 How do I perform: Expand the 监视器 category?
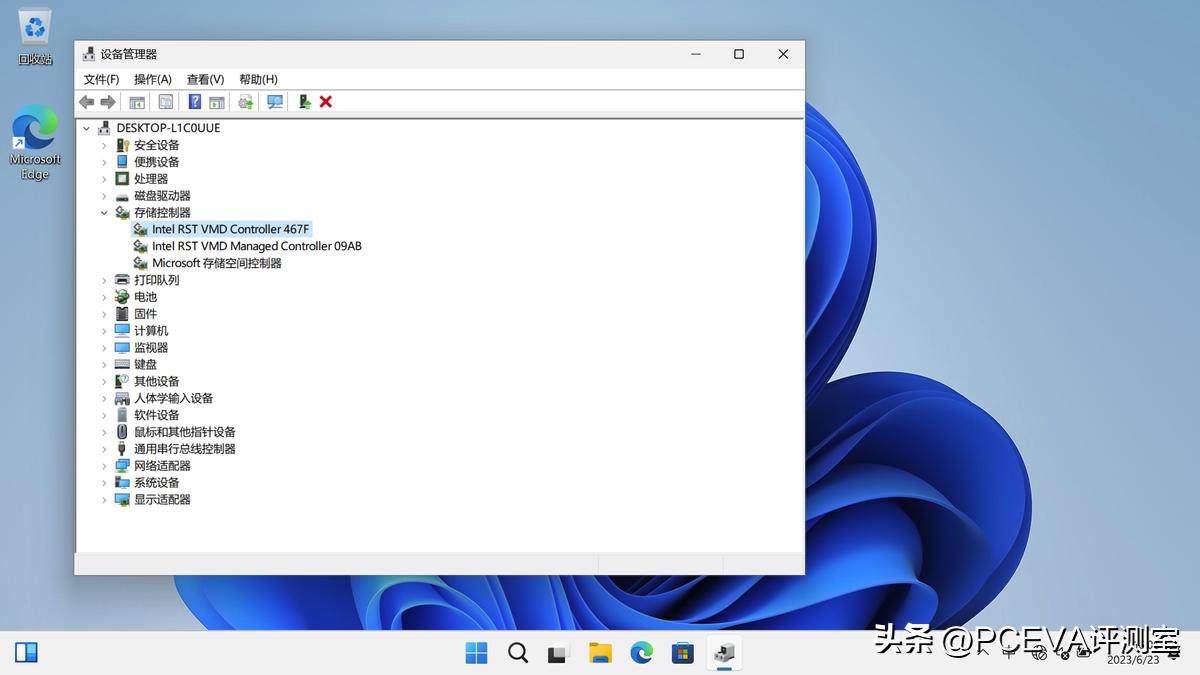point(104,348)
